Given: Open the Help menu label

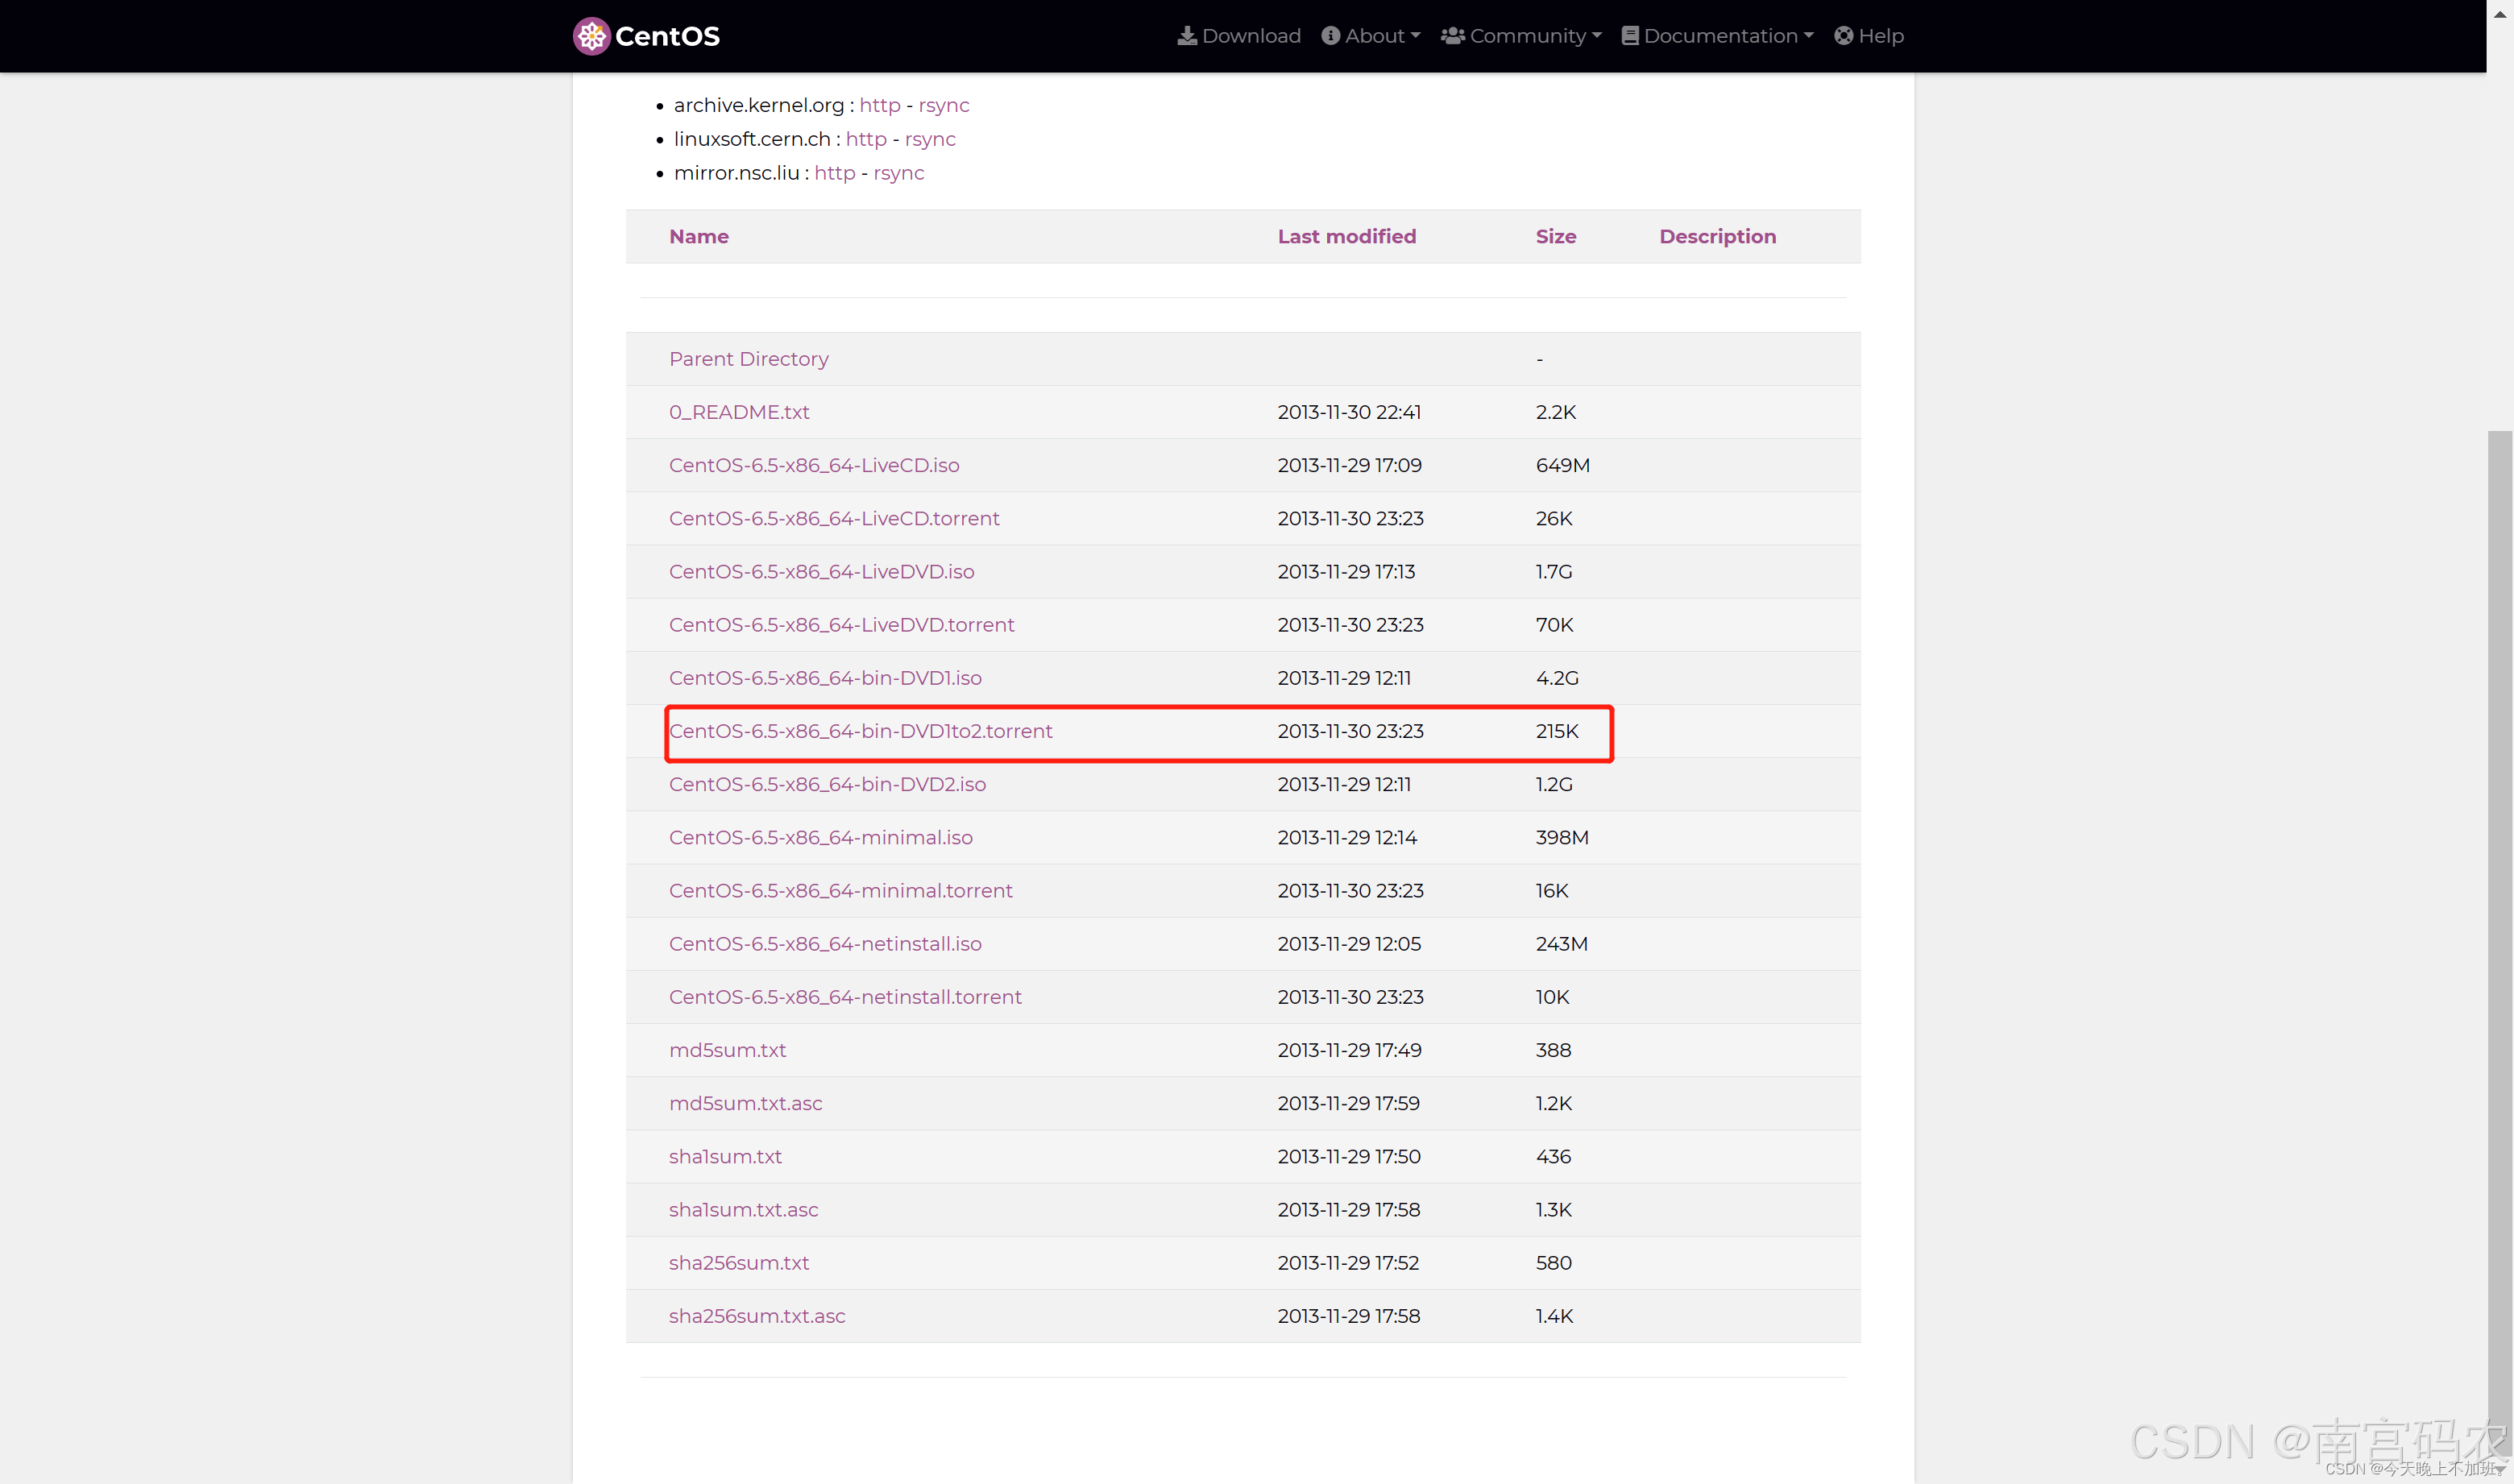Looking at the screenshot, I should pos(1881,36).
